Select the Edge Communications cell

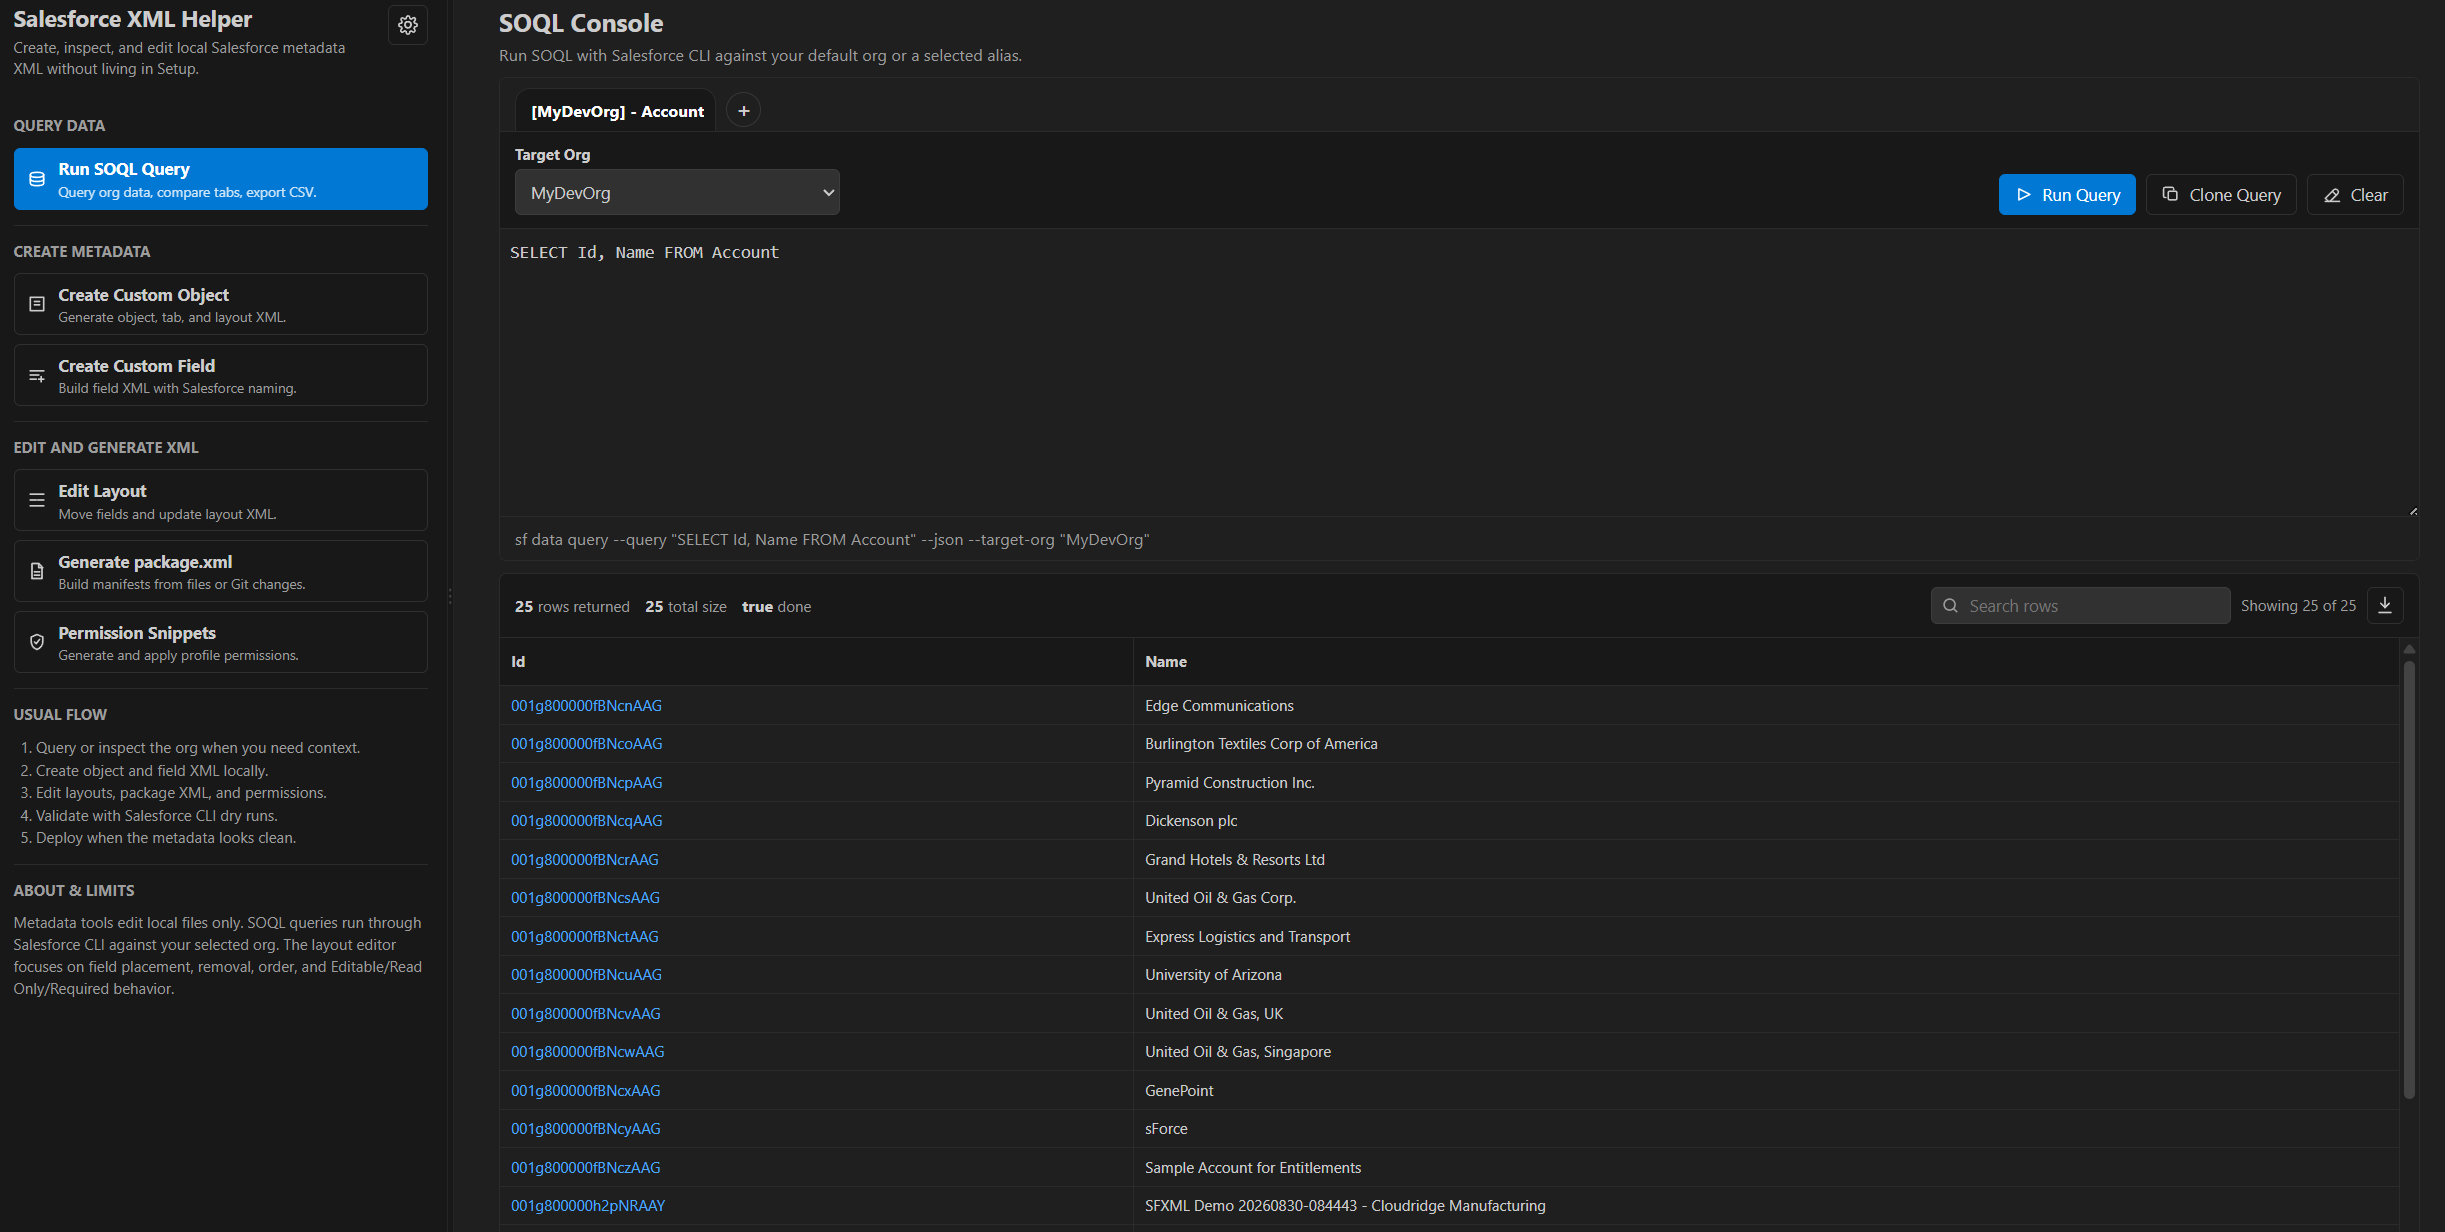(x=1766, y=706)
